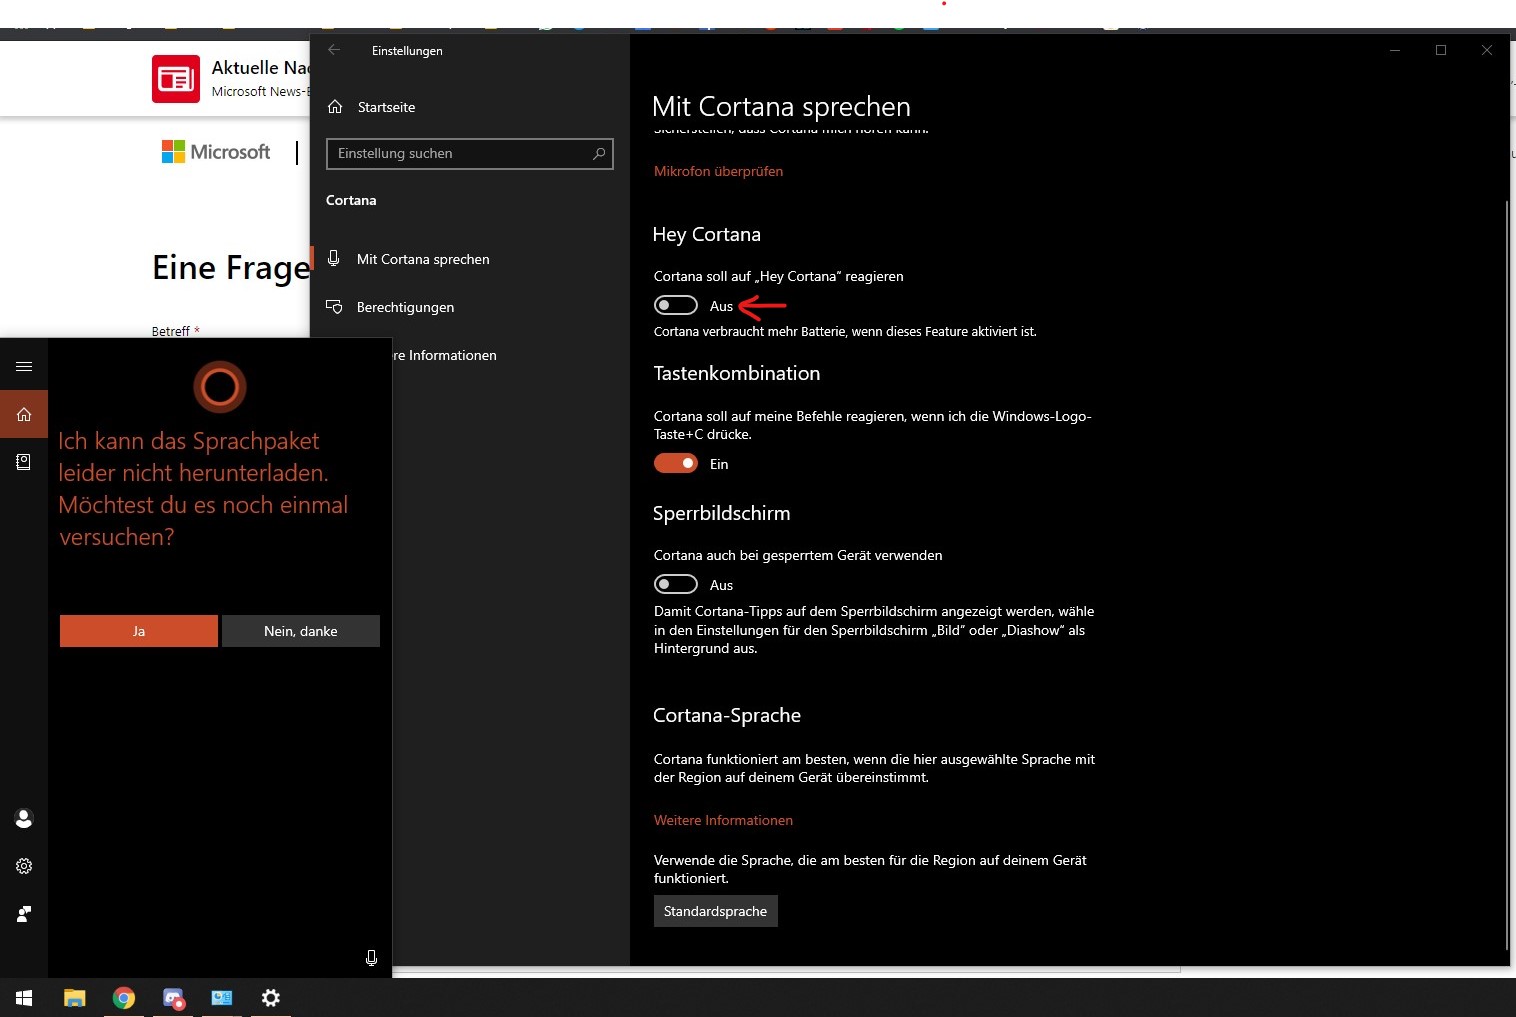The width and height of the screenshot is (1516, 1017).
Task: Switch to Settings gear on taskbar
Action: pyautogui.click(x=271, y=998)
